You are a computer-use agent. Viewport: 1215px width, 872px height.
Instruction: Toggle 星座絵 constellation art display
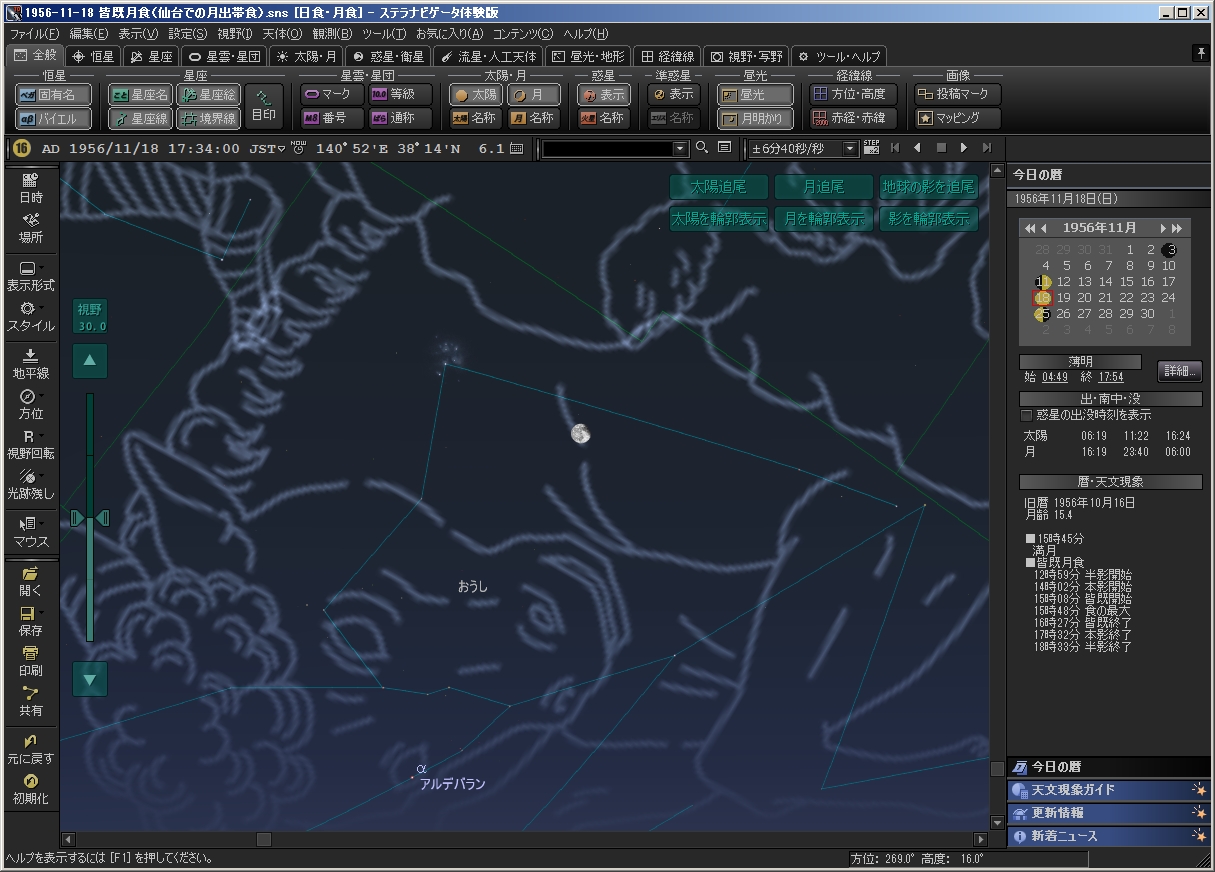[x=208, y=94]
